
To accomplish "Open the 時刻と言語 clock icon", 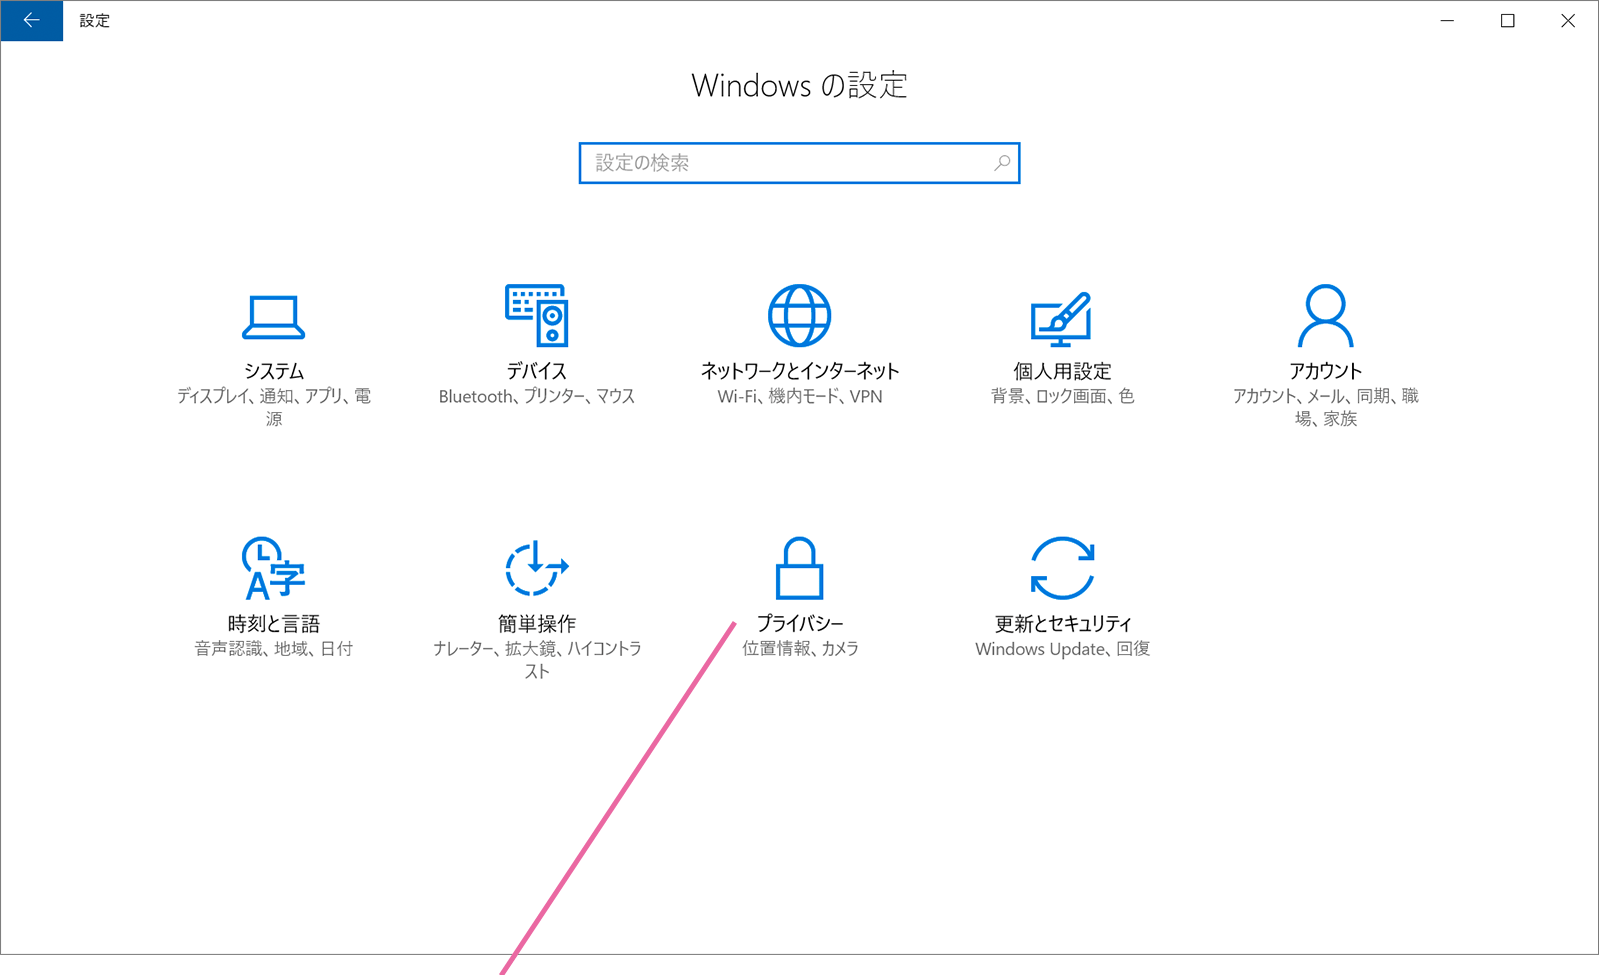I will [273, 568].
